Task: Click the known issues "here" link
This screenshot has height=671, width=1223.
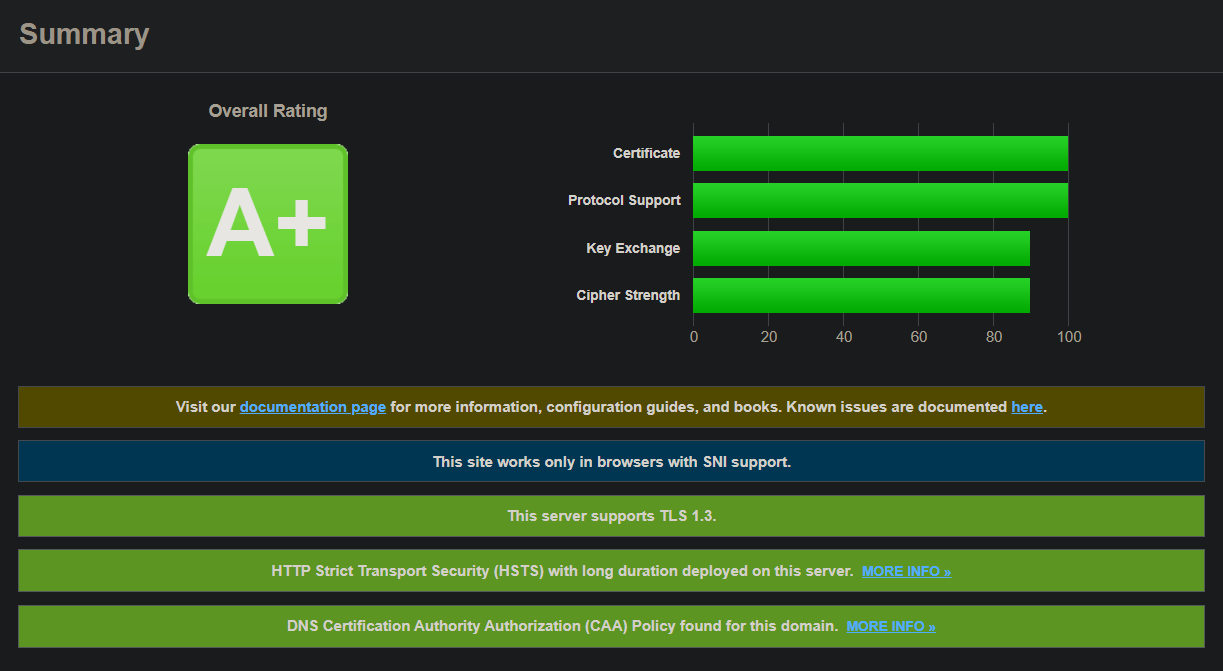Action: 1027,406
